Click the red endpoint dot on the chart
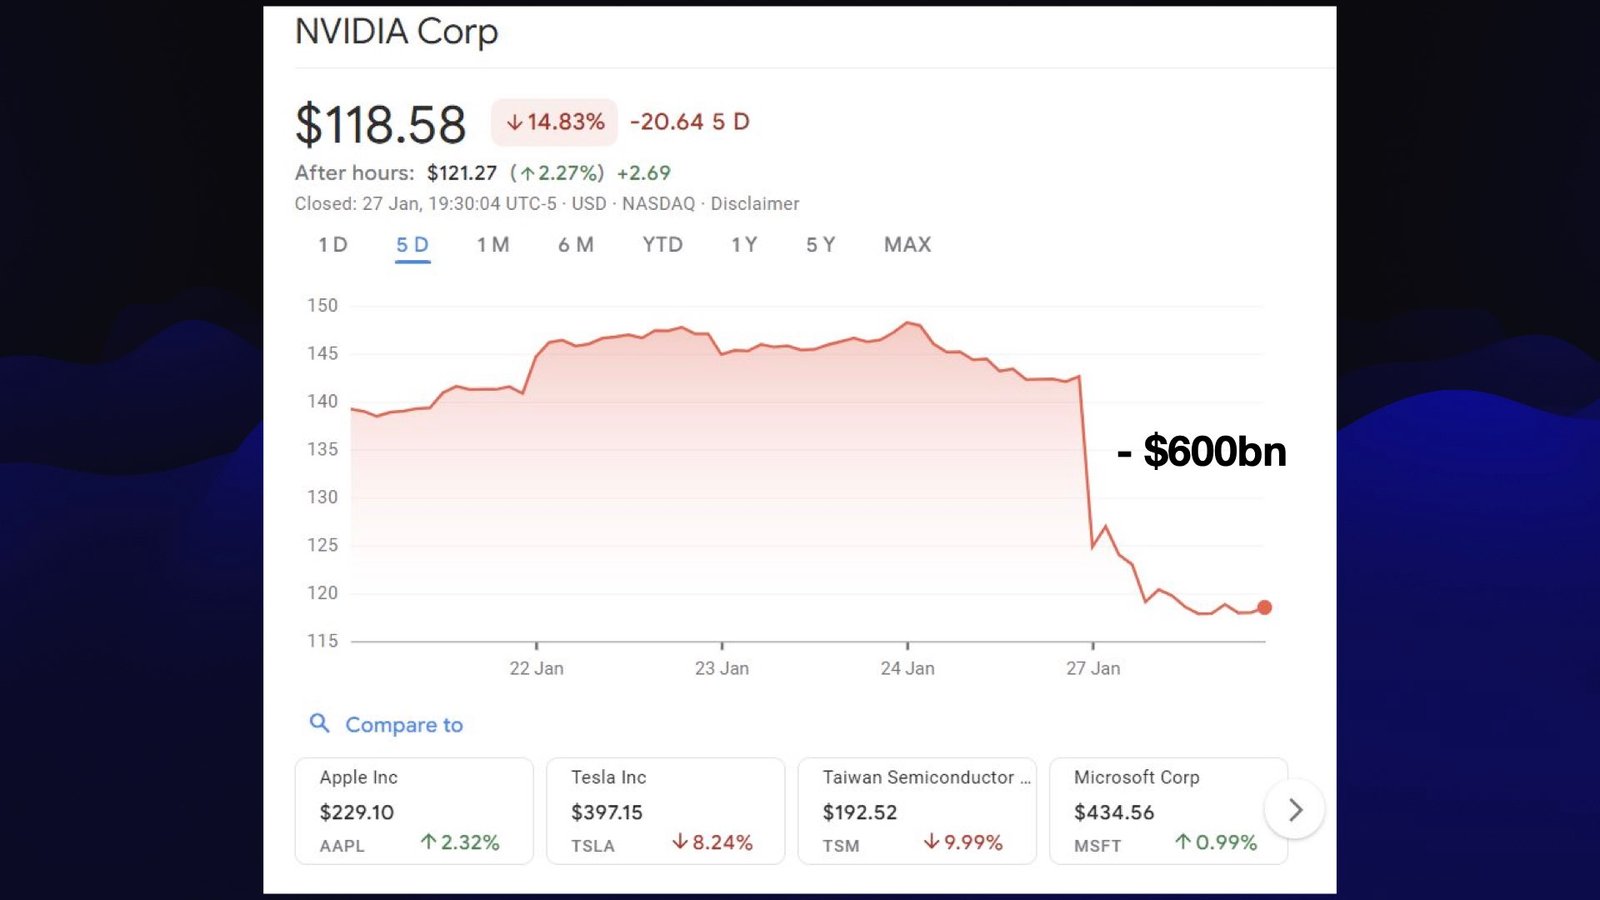The height and width of the screenshot is (900, 1600). (x=1263, y=607)
